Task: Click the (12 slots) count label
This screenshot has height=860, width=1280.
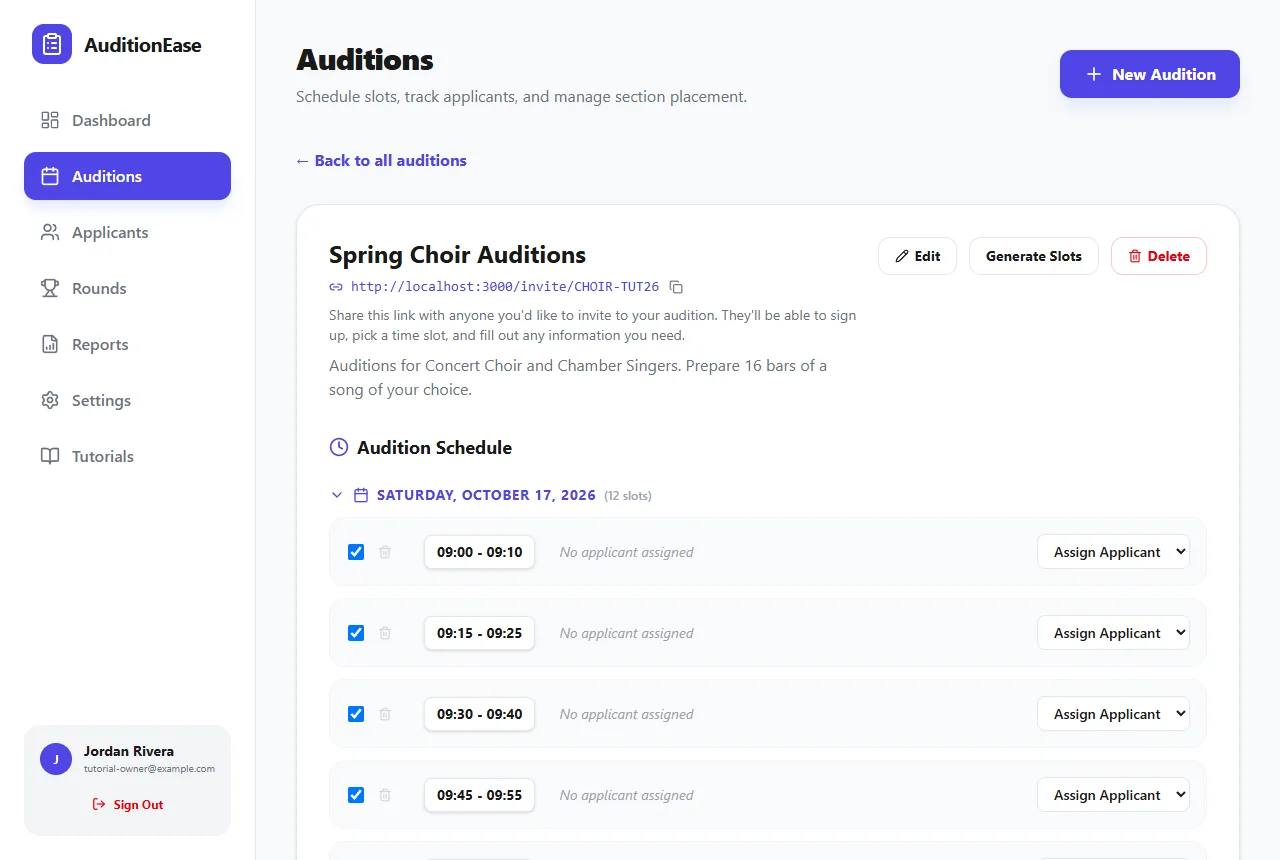Action: (628, 496)
